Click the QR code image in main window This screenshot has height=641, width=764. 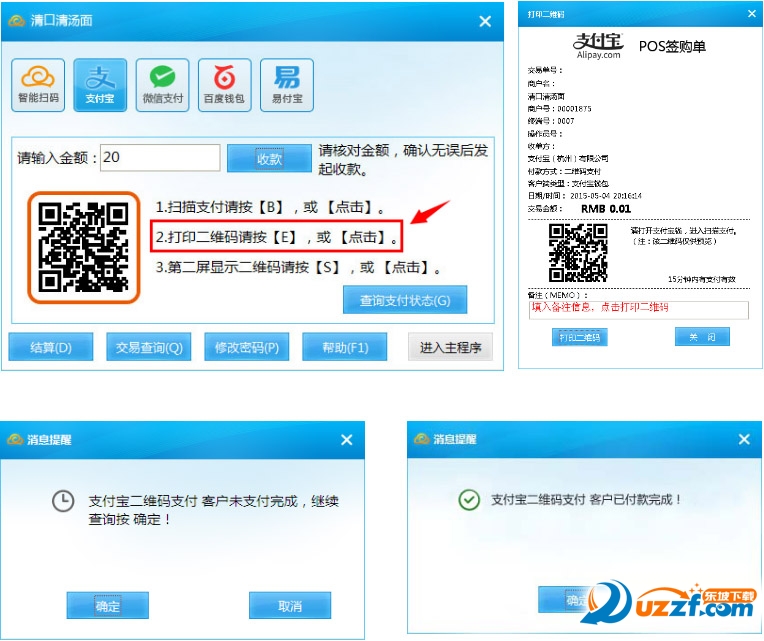coord(84,247)
